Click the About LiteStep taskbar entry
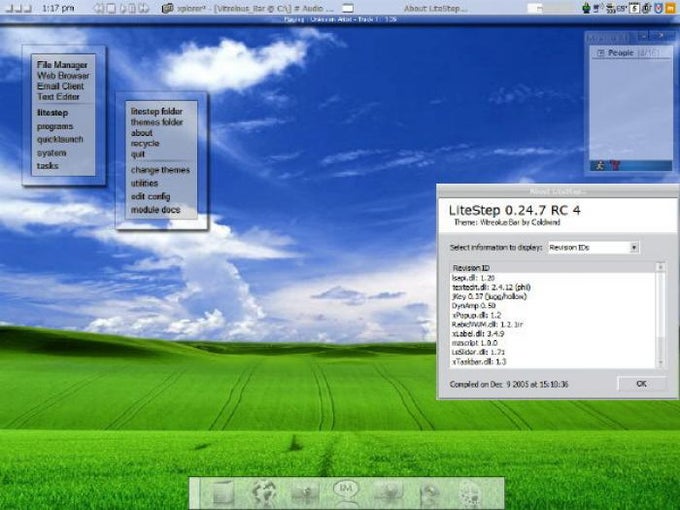The width and height of the screenshot is (680, 510). click(x=435, y=8)
